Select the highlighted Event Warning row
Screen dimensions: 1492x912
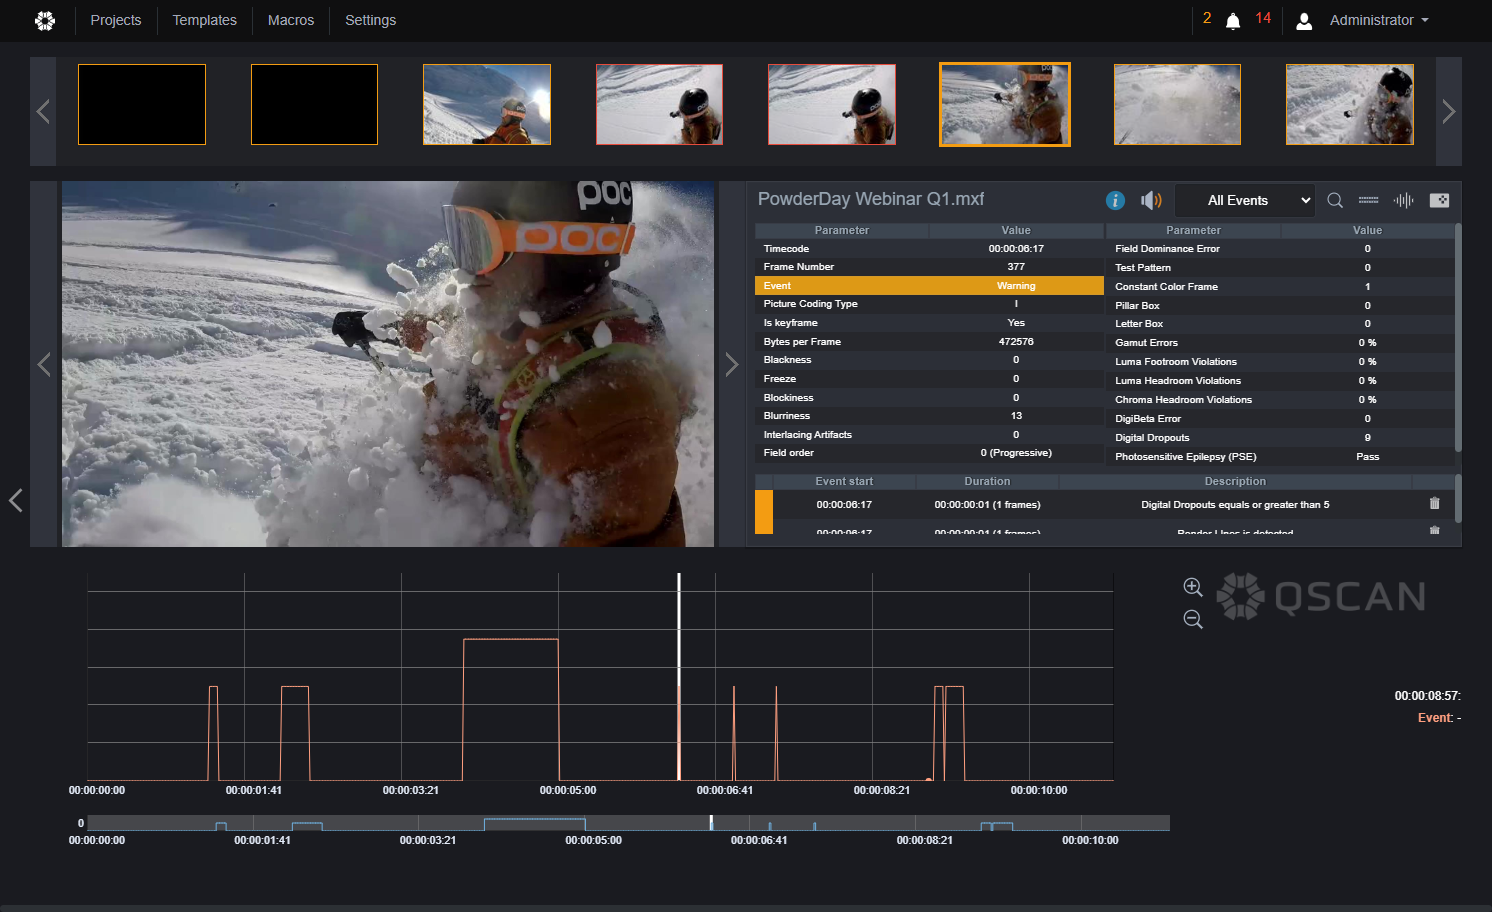point(929,286)
